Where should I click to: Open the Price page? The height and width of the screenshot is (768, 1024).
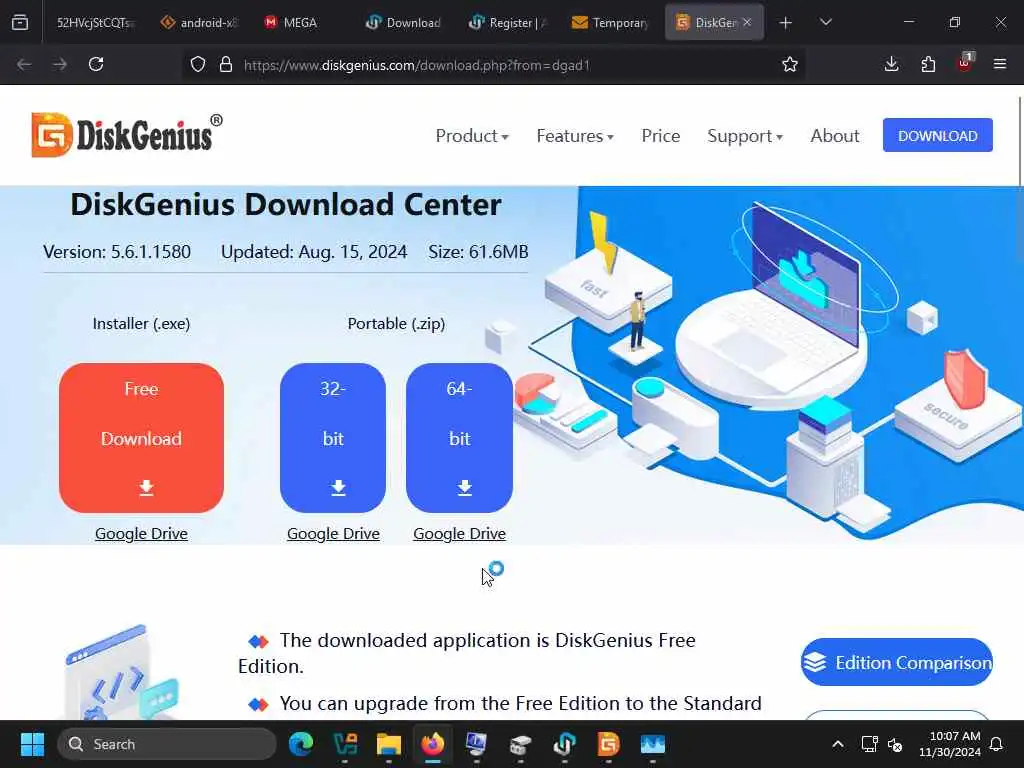[660, 136]
